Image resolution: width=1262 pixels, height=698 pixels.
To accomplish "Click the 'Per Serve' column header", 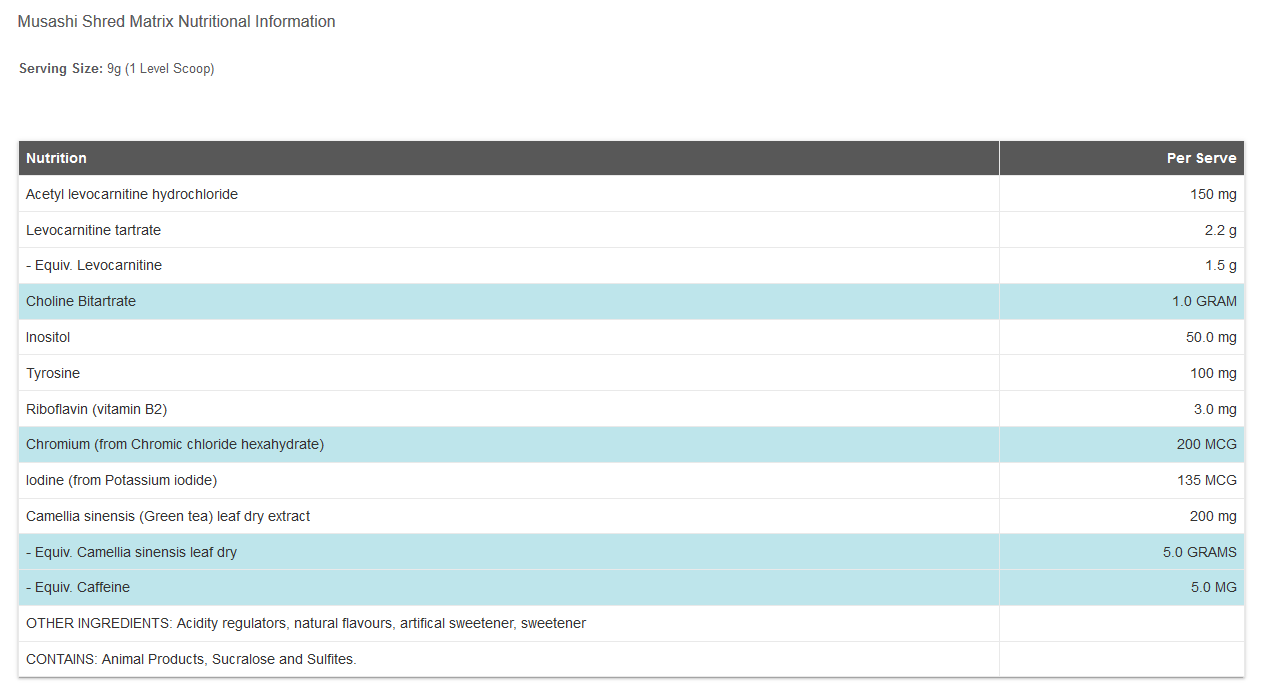I will point(1202,158).
